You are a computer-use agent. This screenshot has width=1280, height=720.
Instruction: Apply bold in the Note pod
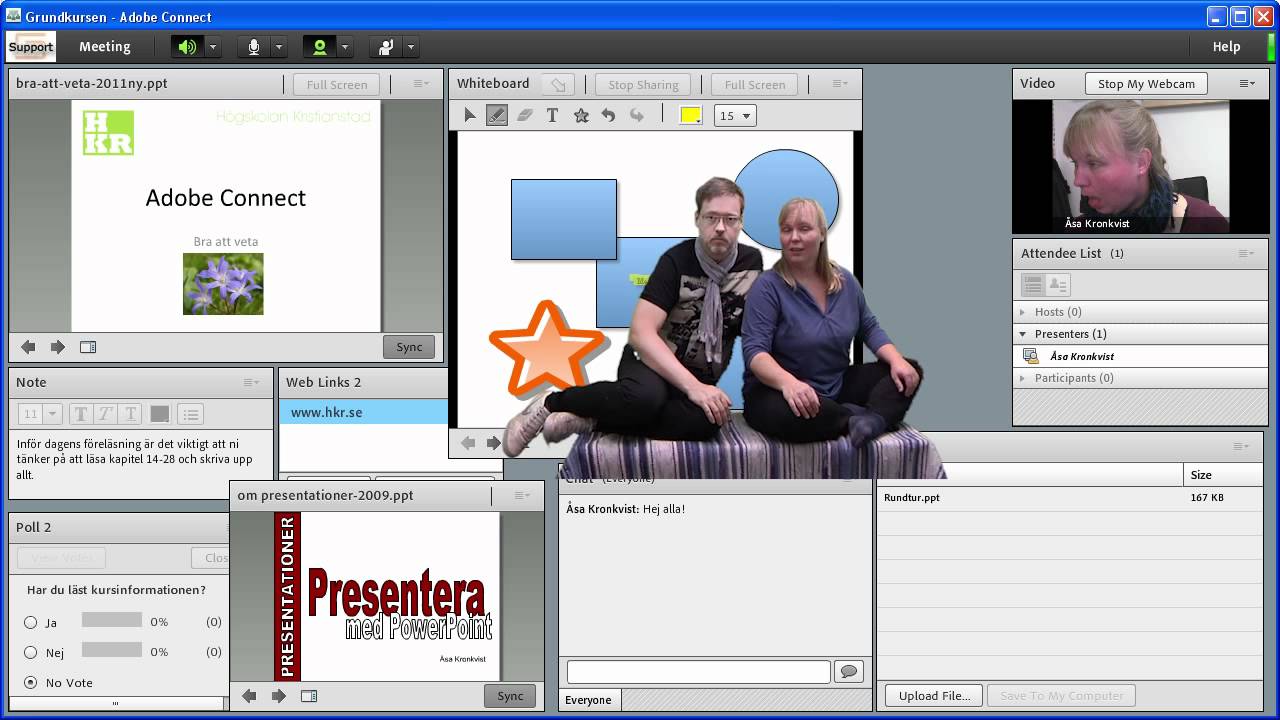point(81,413)
